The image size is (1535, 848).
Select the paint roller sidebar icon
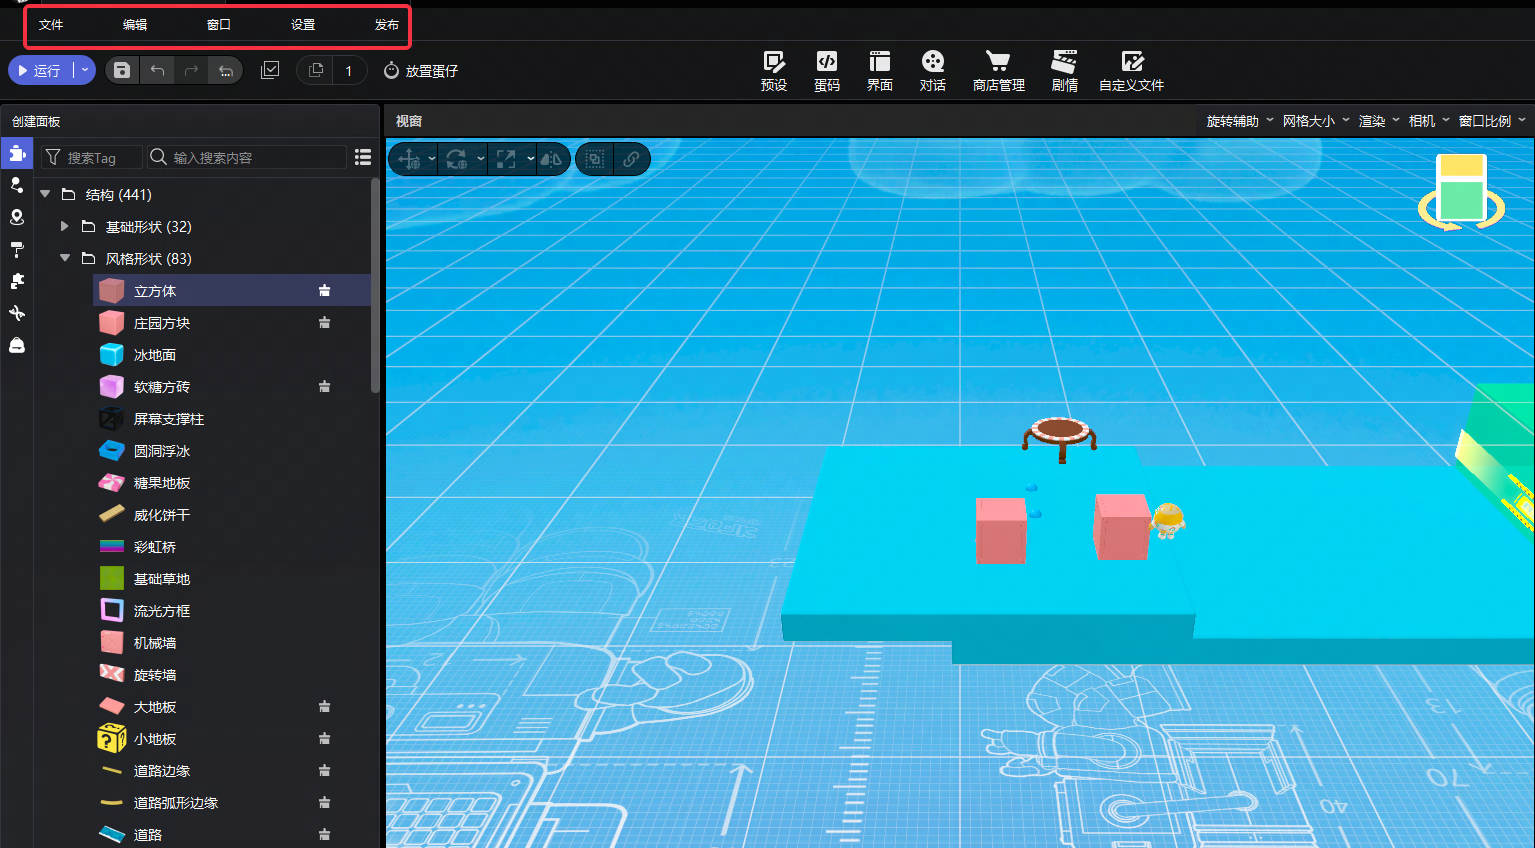point(17,249)
